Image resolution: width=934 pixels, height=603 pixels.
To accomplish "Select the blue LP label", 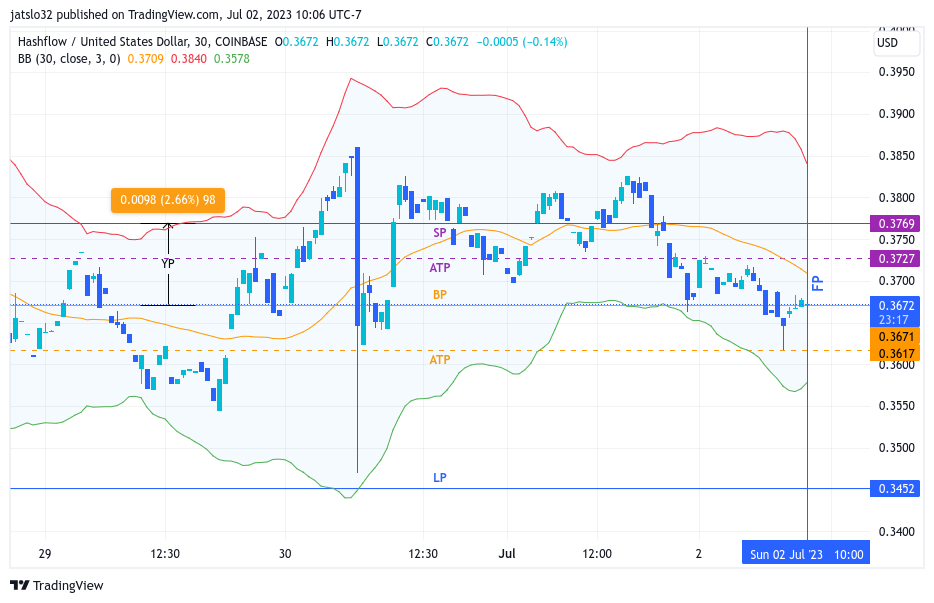I will click(x=440, y=477).
